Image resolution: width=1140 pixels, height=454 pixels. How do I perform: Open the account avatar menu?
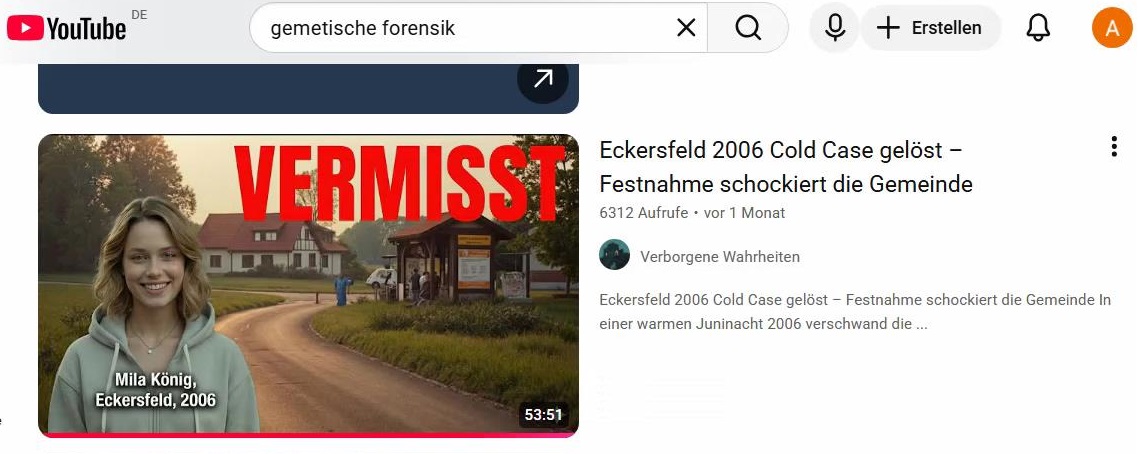(x=1112, y=28)
